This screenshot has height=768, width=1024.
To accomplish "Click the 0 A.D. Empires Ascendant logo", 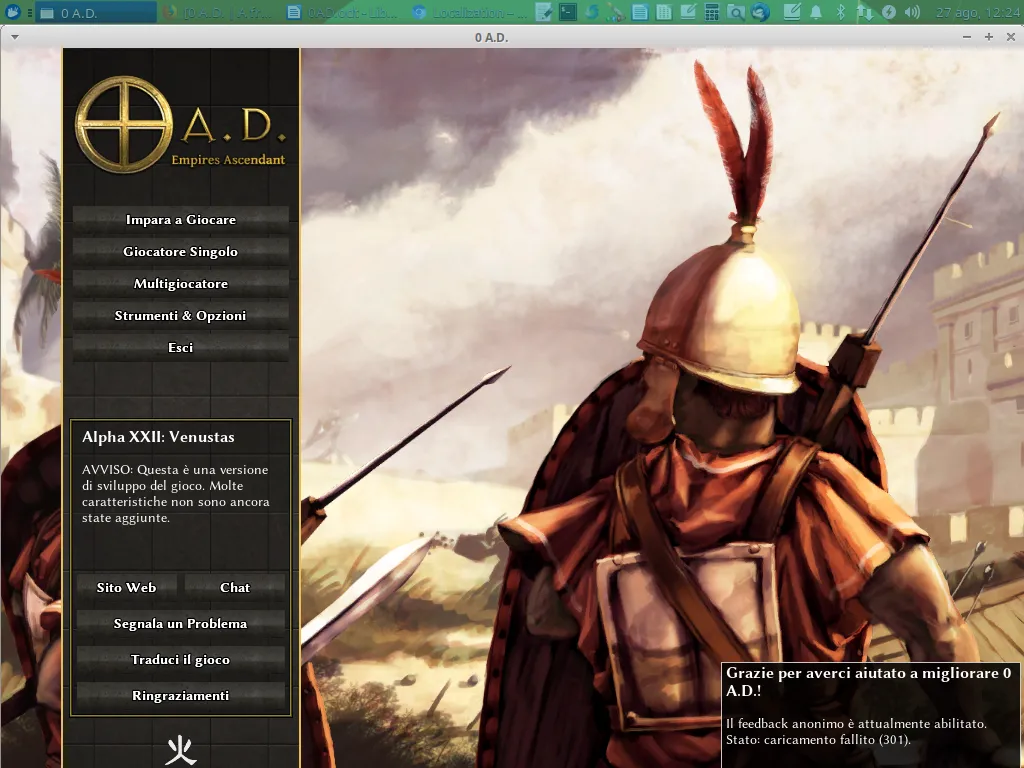I will click(x=181, y=124).
